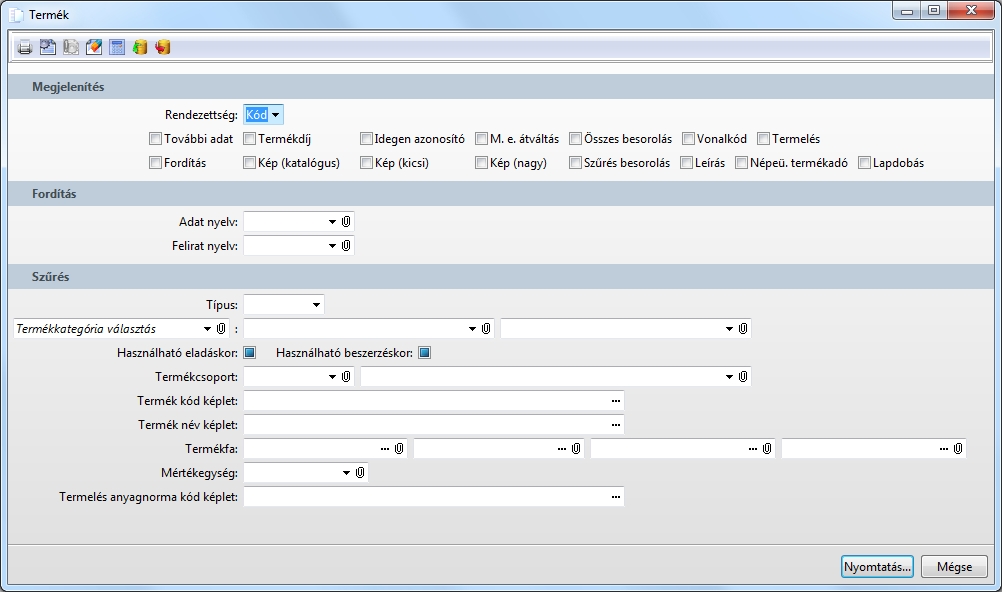Click paperclip of second Termékcsoport field
Screen dimensions: 1002x592
pos(743,377)
